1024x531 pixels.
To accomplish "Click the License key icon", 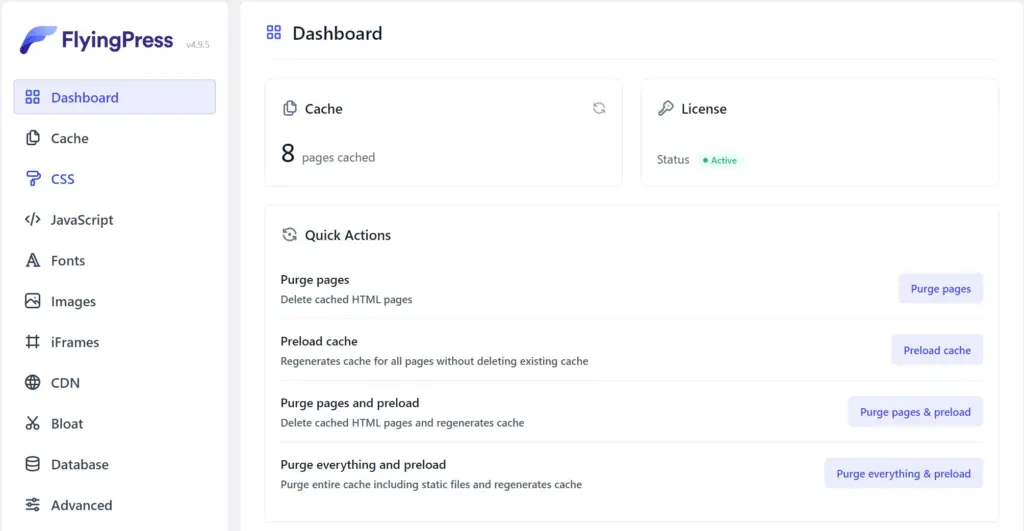I will tap(666, 108).
